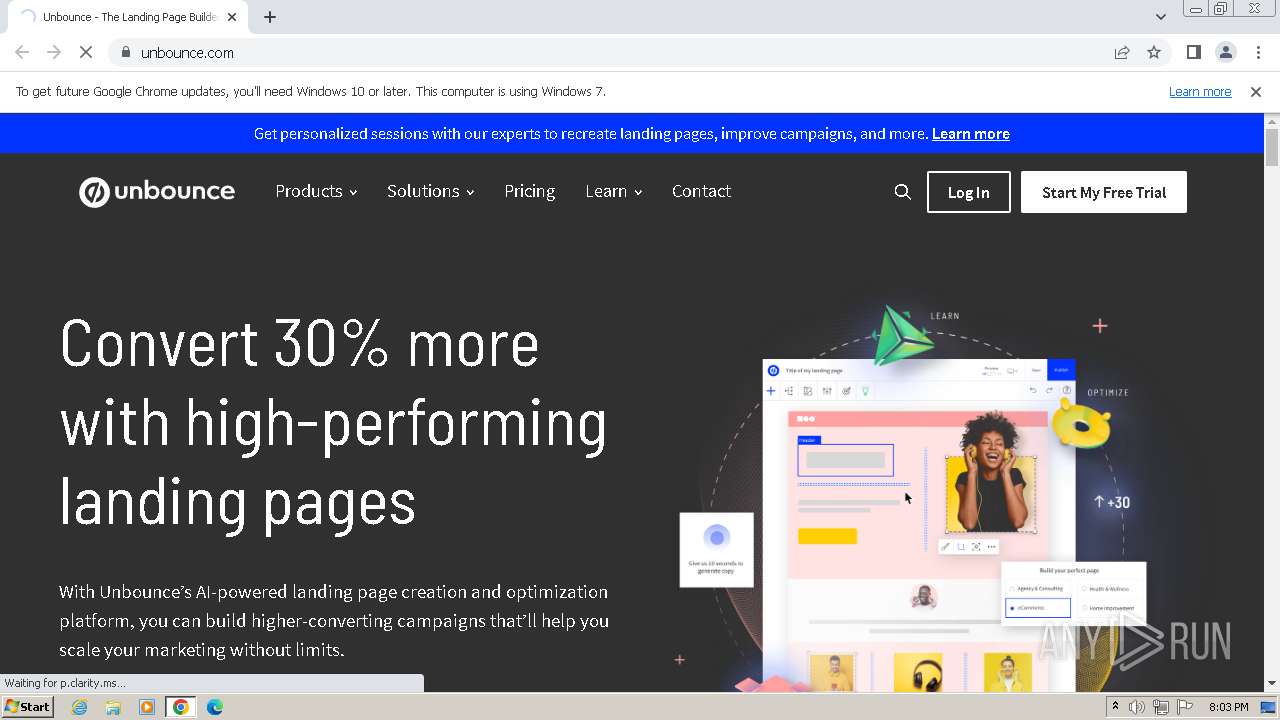The width and height of the screenshot is (1280, 720).
Task: Close the Unbounce browser tab
Action: click(232, 17)
